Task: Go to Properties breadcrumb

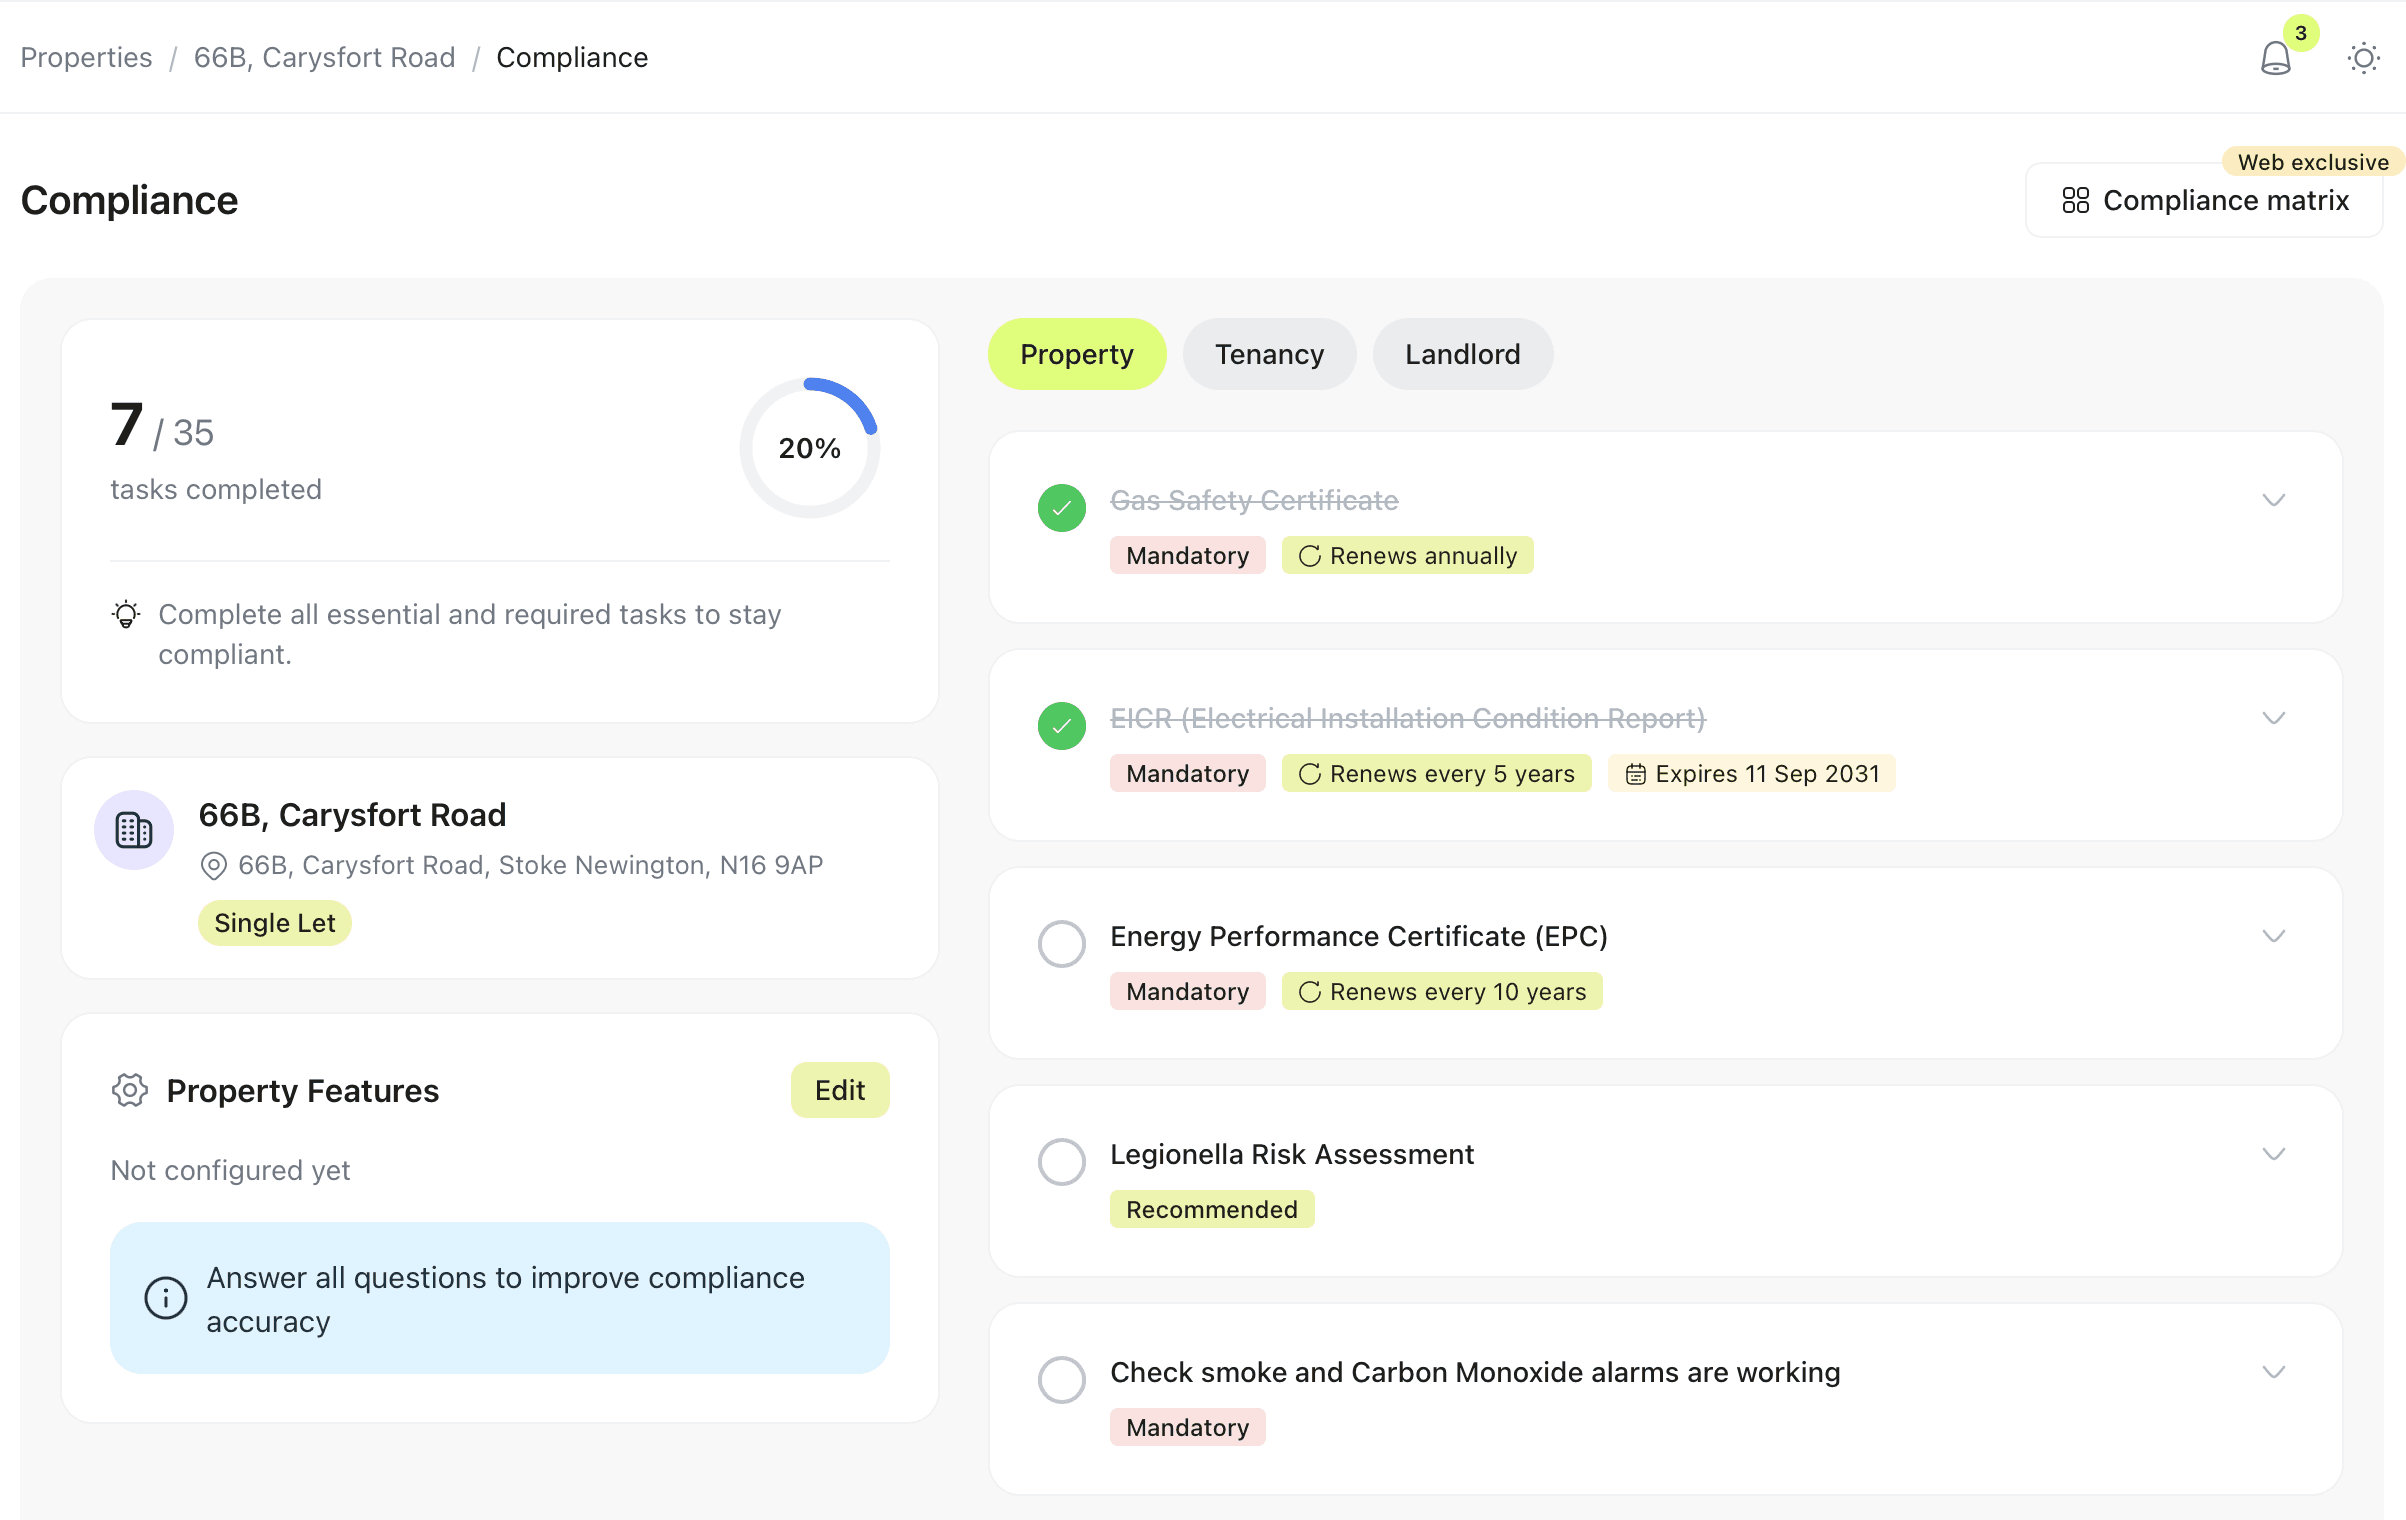Action: [86, 58]
